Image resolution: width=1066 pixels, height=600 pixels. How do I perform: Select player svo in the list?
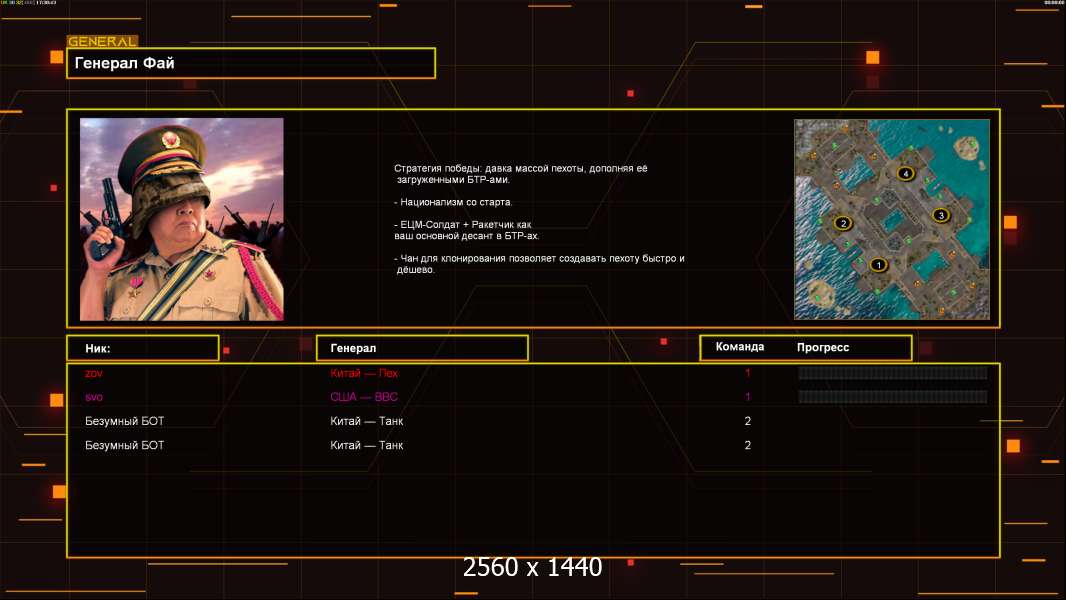tap(94, 397)
